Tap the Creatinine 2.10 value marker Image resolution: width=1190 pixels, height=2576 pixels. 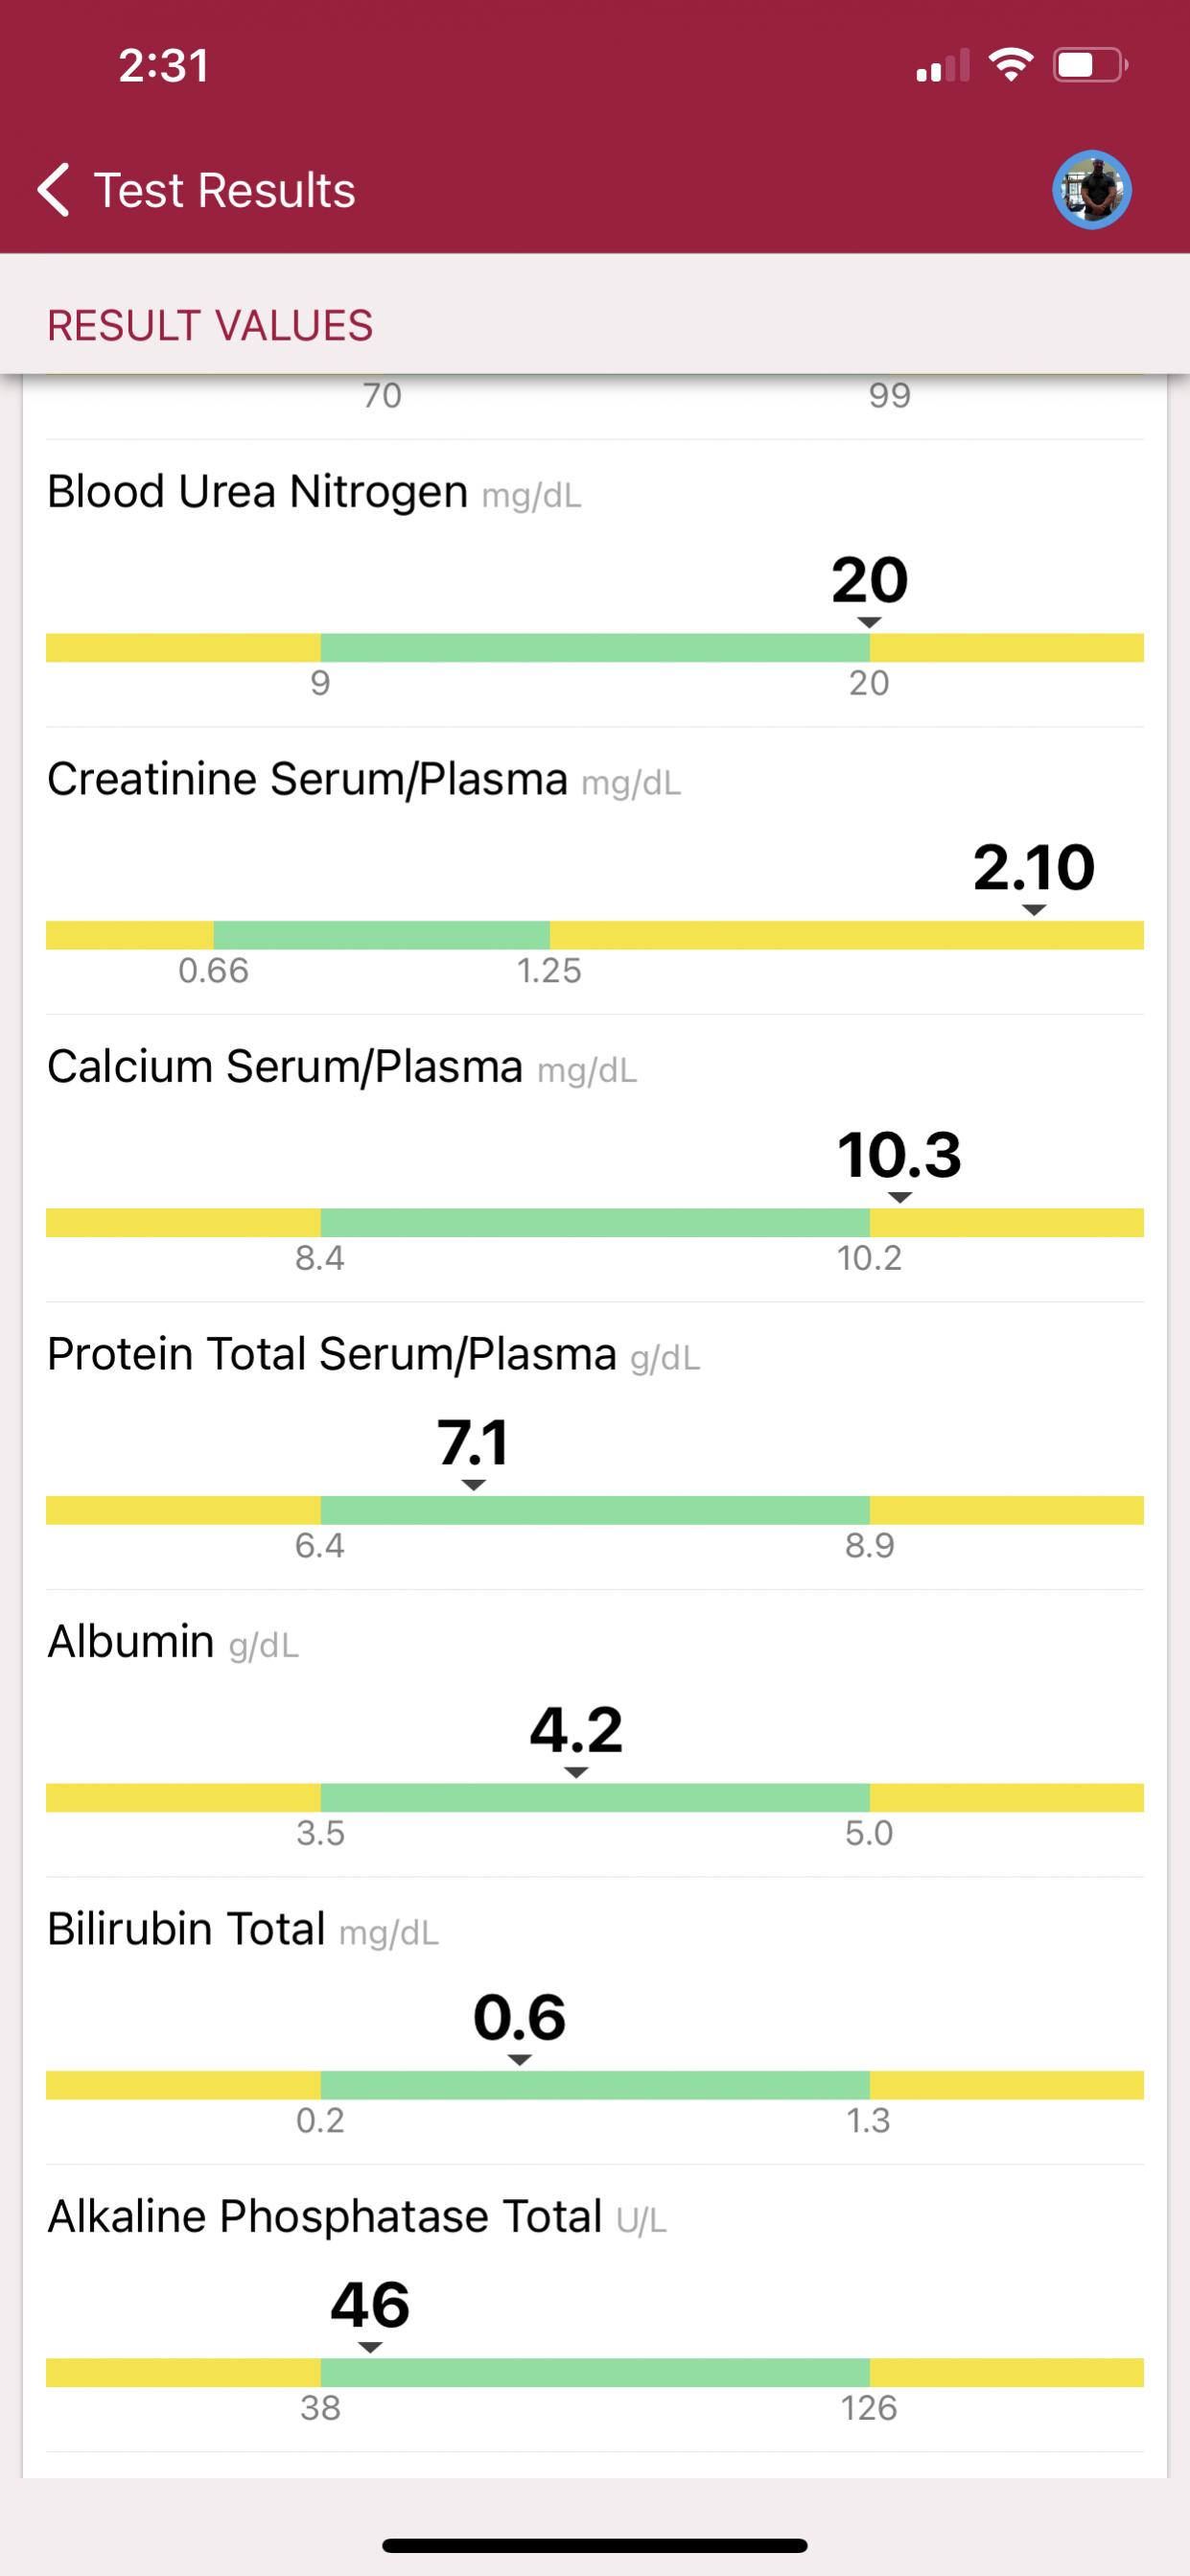(x=1033, y=868)
